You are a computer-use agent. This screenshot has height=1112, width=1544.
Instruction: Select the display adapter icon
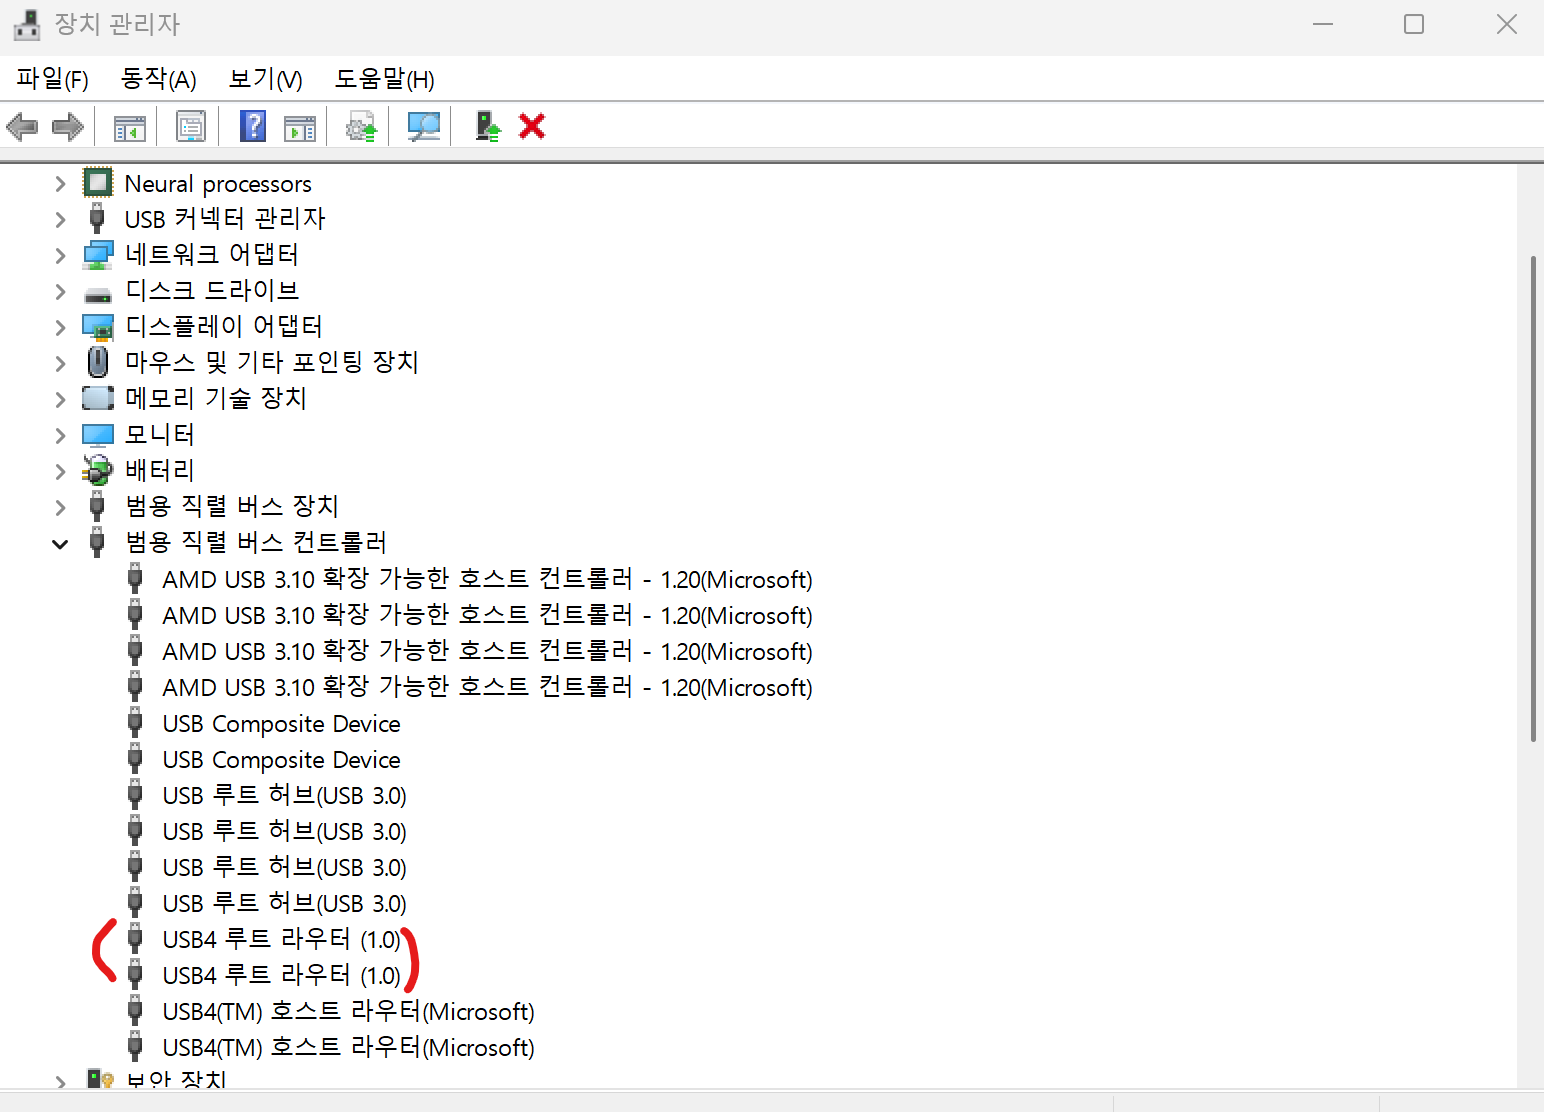point(98,327)
